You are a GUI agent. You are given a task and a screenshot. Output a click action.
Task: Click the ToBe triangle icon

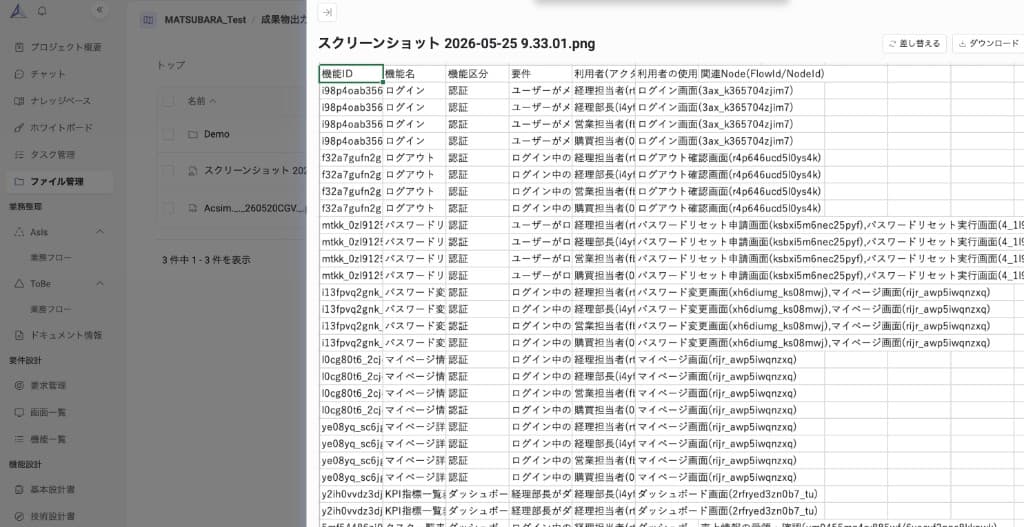point(19,283)
